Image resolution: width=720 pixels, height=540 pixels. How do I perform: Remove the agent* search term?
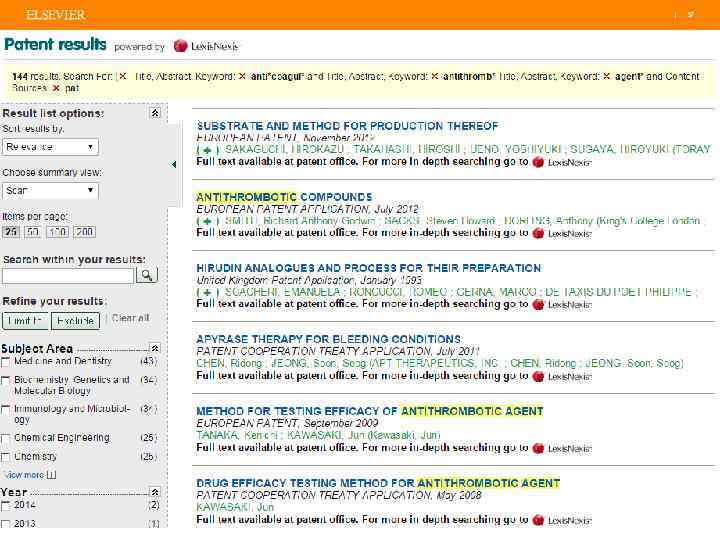tap(607, 76)
